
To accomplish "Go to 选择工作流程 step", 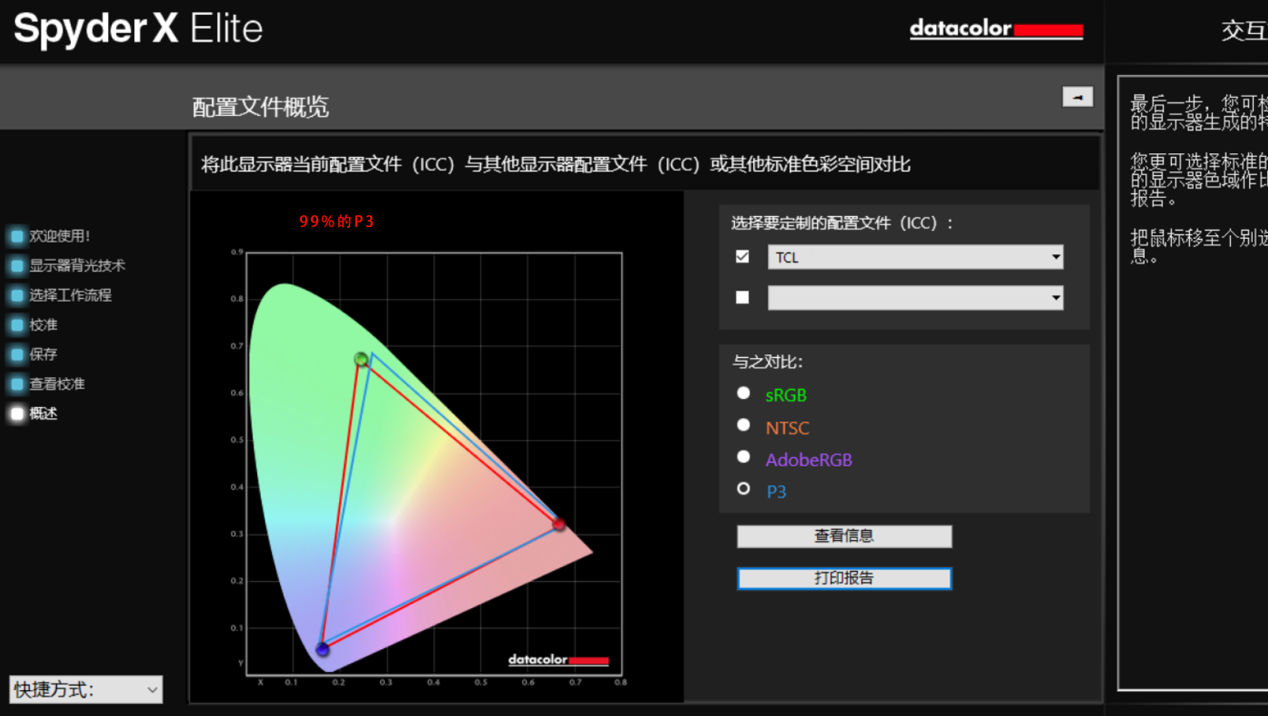I will click(70, 295).
